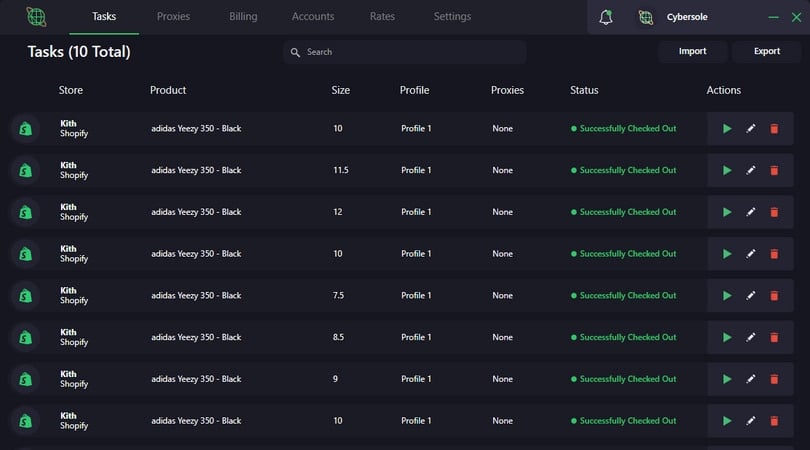Click Kith Shopify store in size 7.5 row

[74, 296]
